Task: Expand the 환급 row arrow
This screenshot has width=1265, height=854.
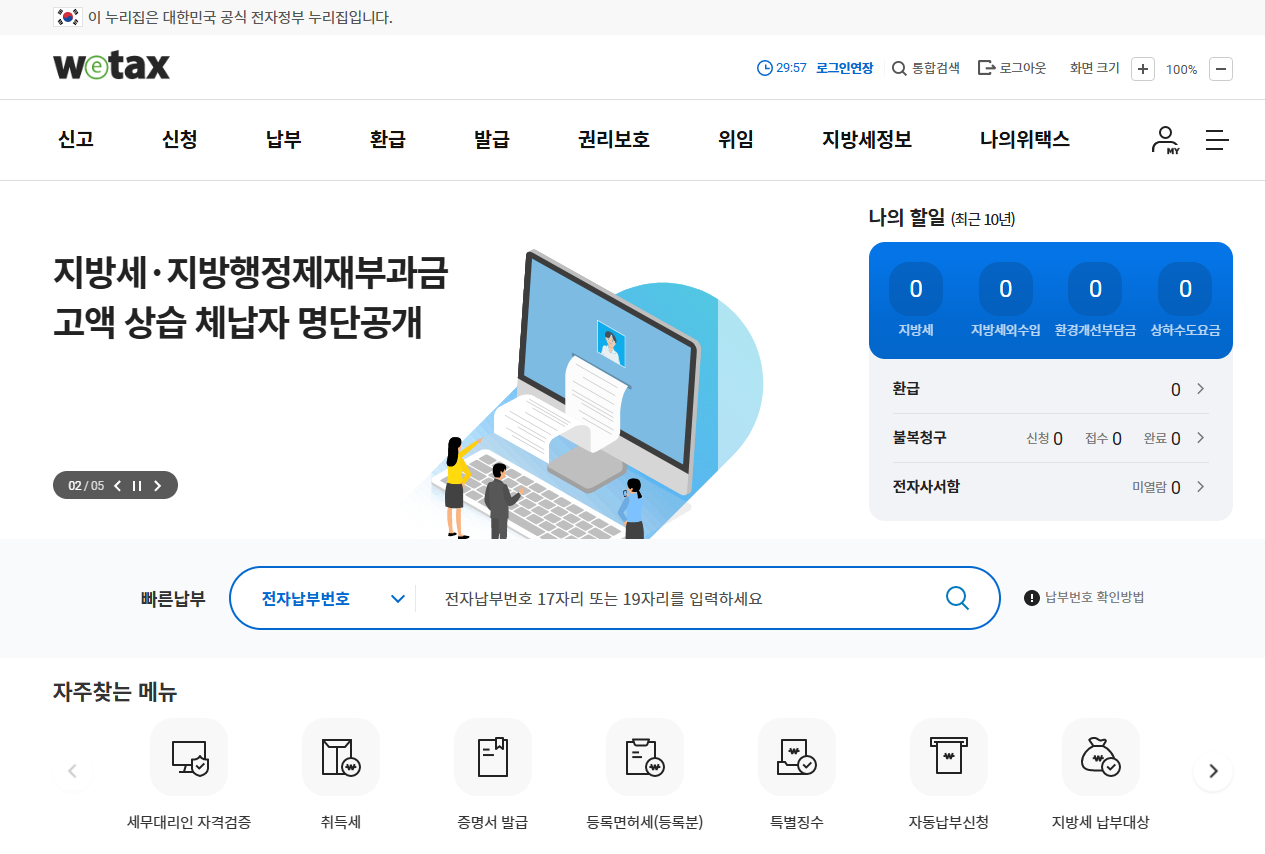Action: tap(1201, 389)
